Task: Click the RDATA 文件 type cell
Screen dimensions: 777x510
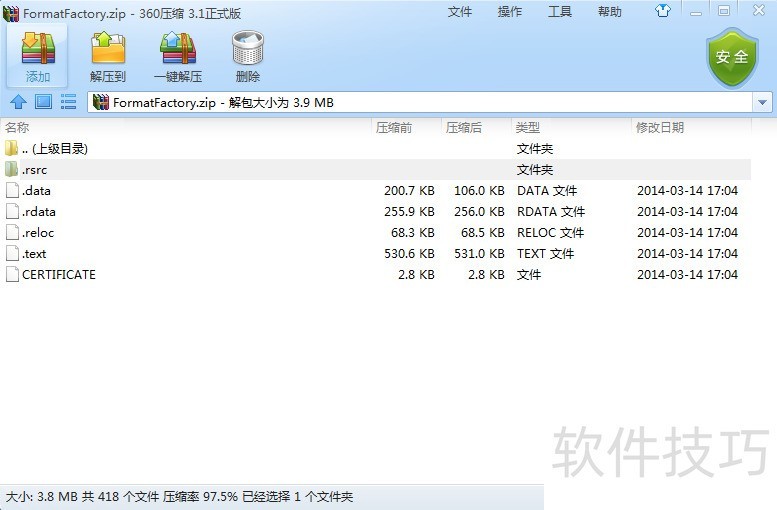Action: tap(551, 212)
